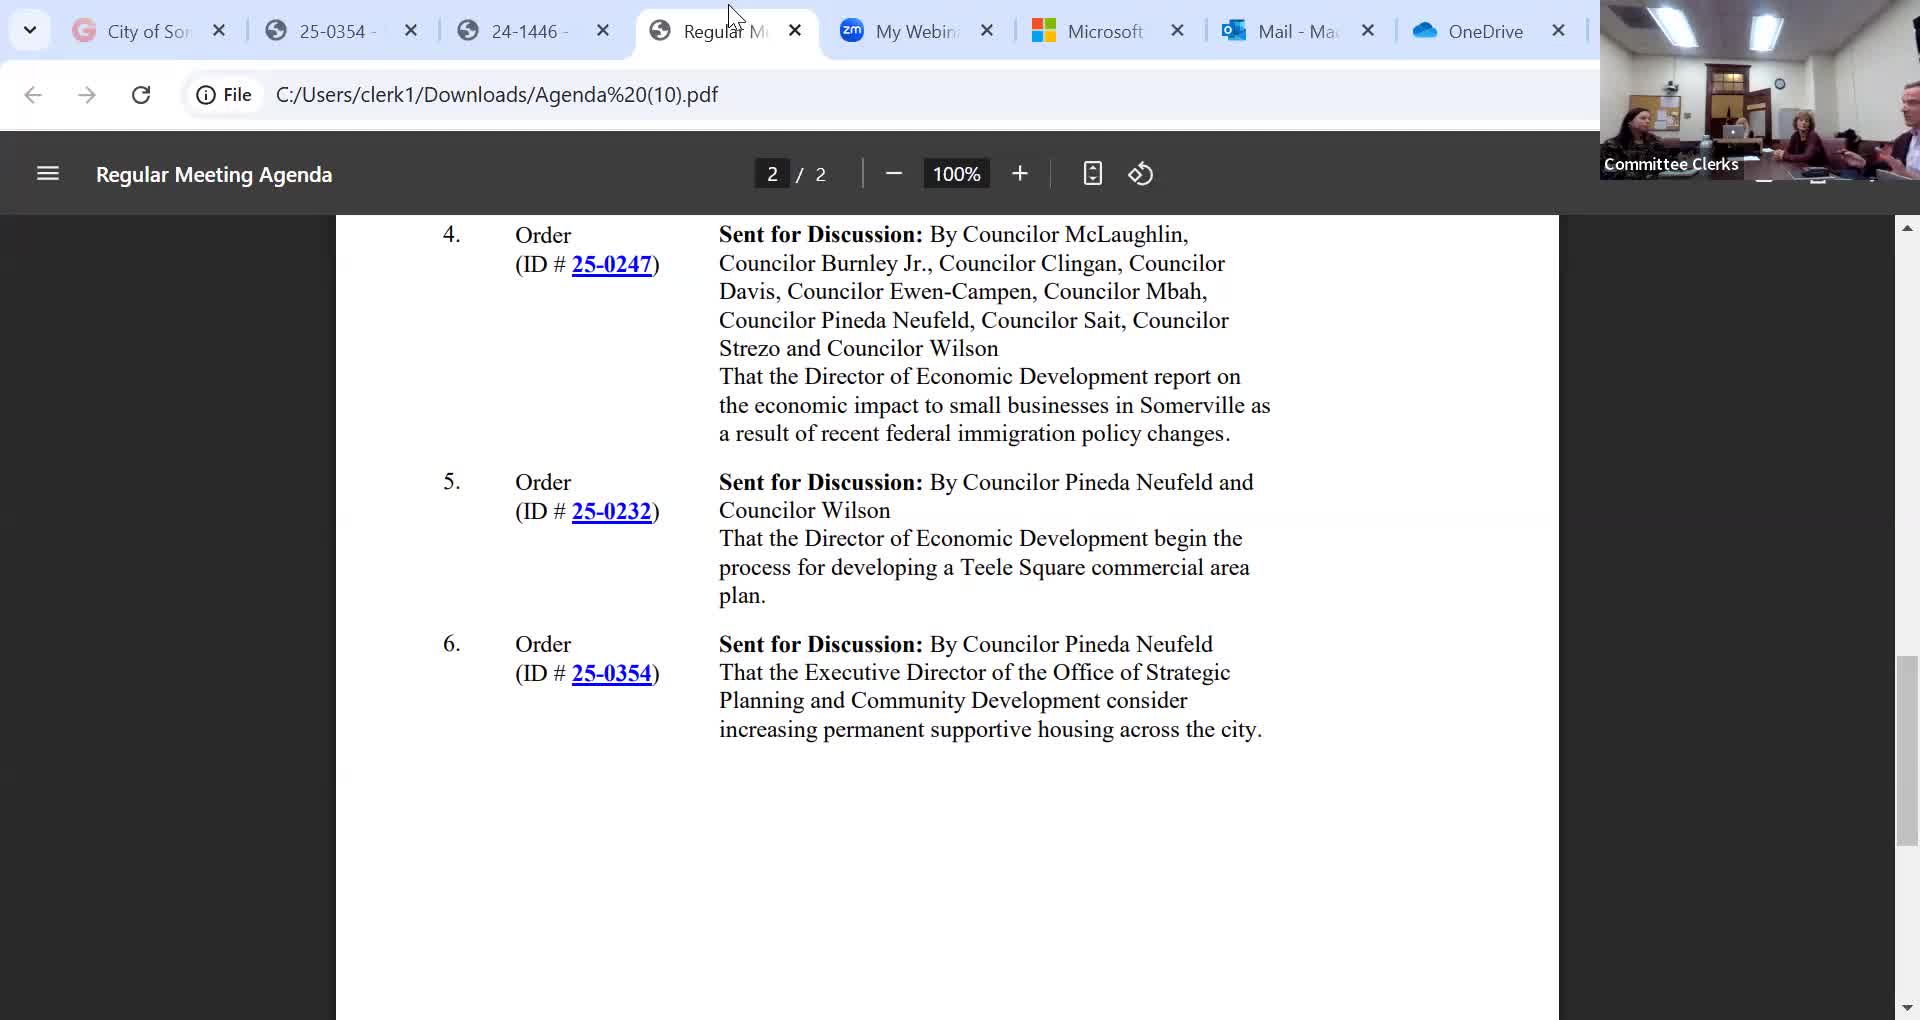Image resolution: width=1920 pixels, height=1020 pixels.
Task: Reload the current page
Action: coord(141,94)
